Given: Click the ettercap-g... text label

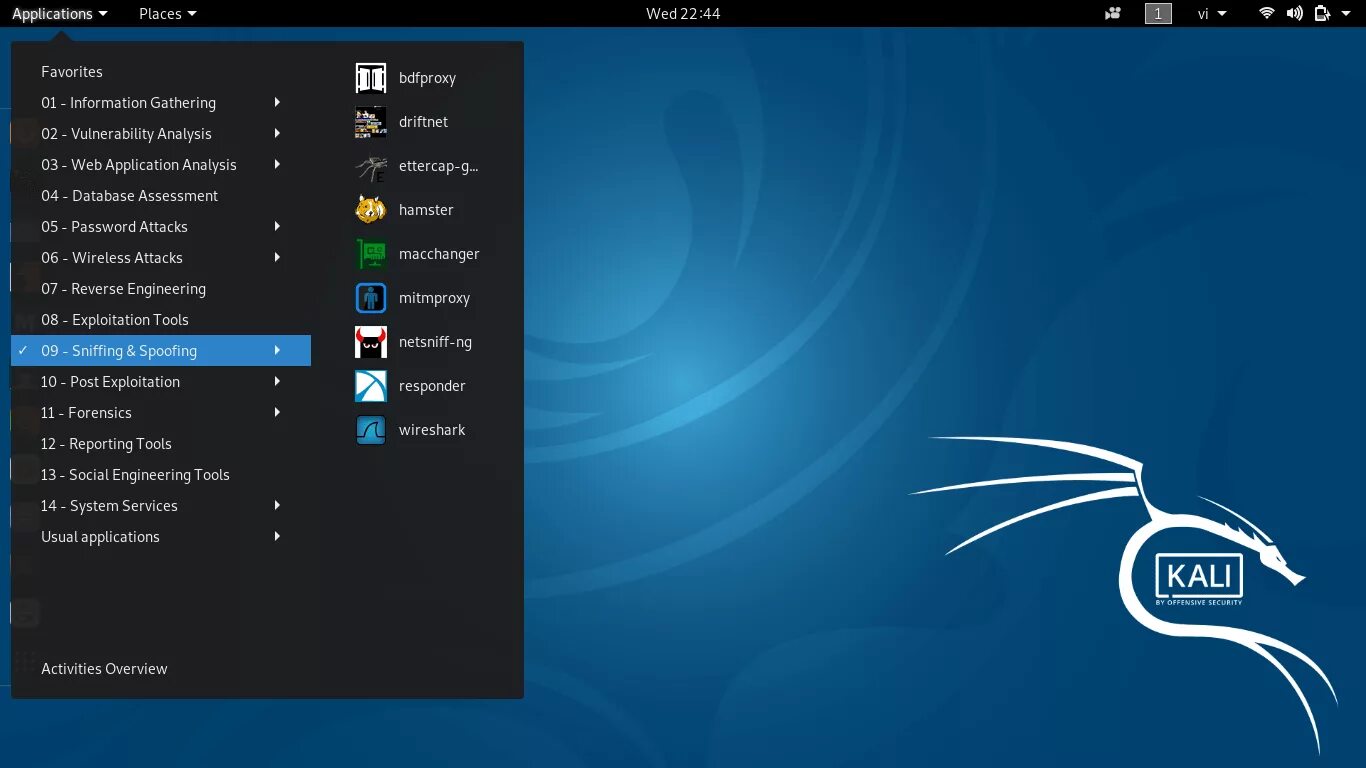Looking at the screenshot, I should (438, 166).
